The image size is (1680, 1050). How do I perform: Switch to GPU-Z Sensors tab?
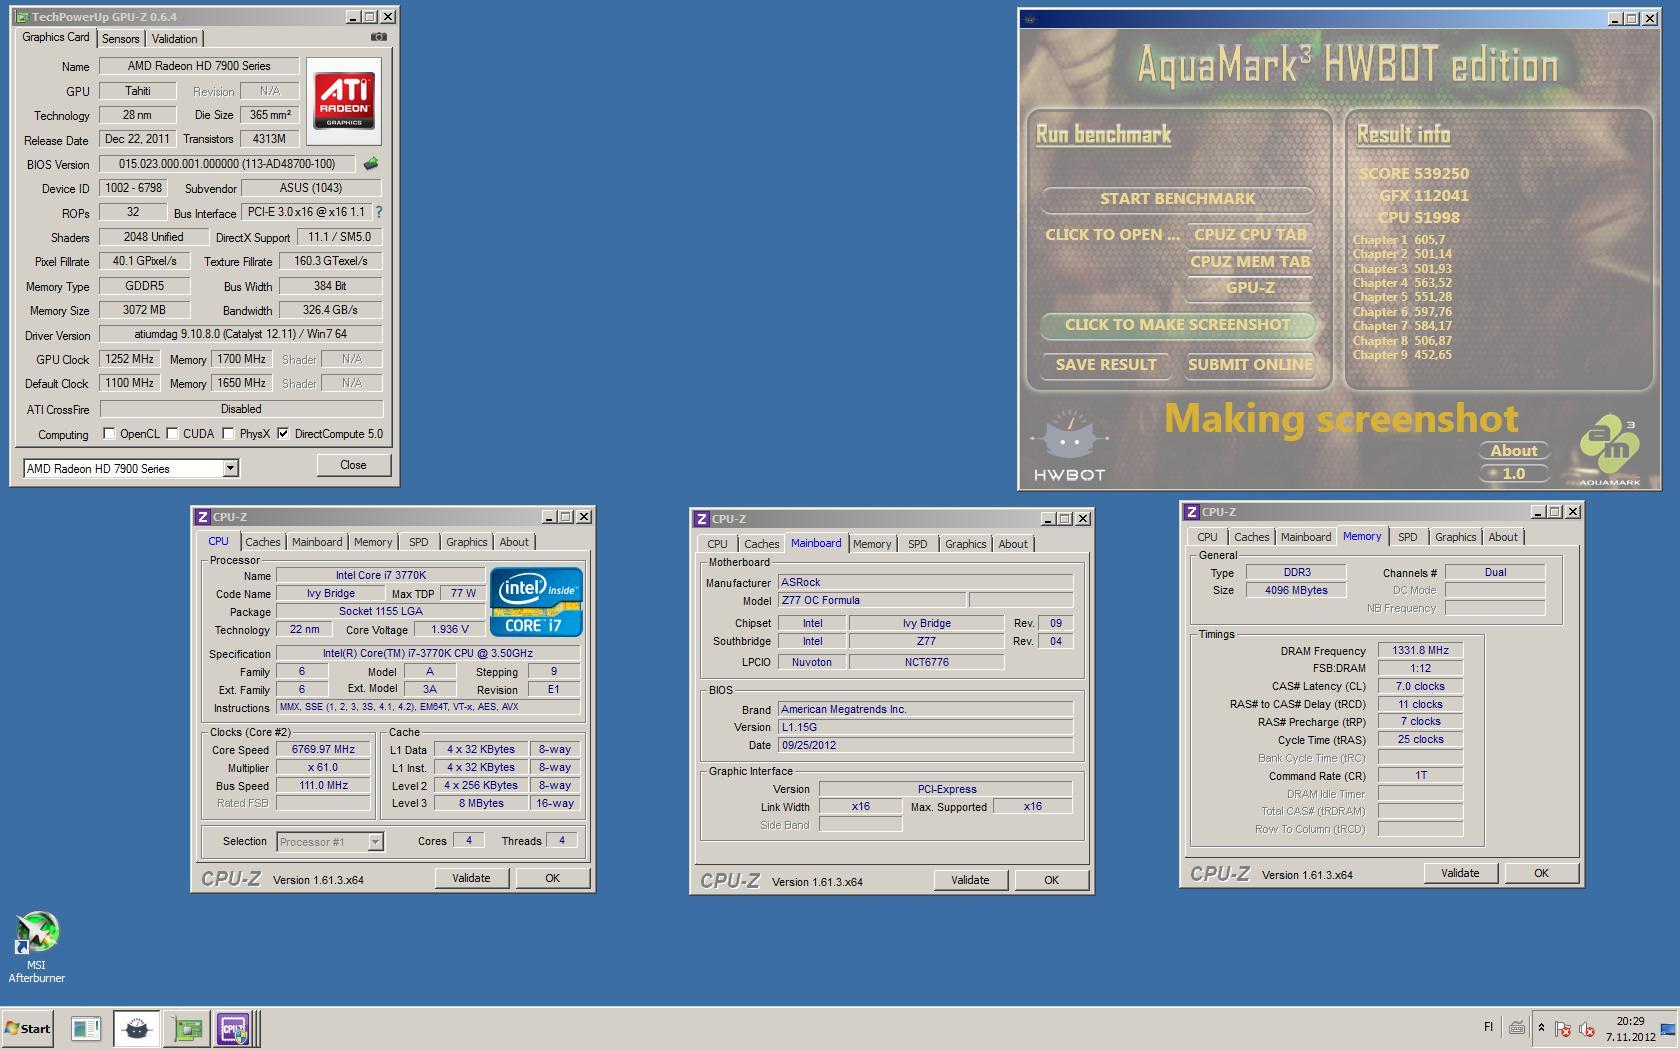click(x=121, y=39)
